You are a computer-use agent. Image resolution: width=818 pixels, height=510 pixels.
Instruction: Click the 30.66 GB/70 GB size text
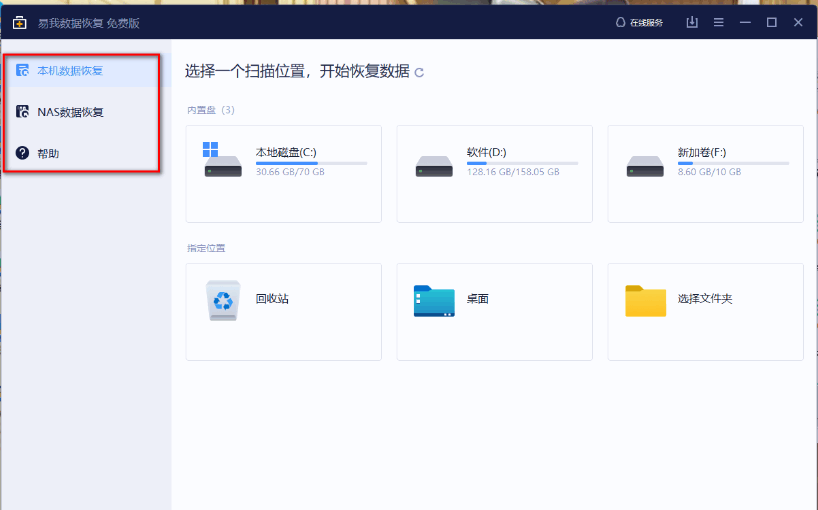tap(290, 172)
